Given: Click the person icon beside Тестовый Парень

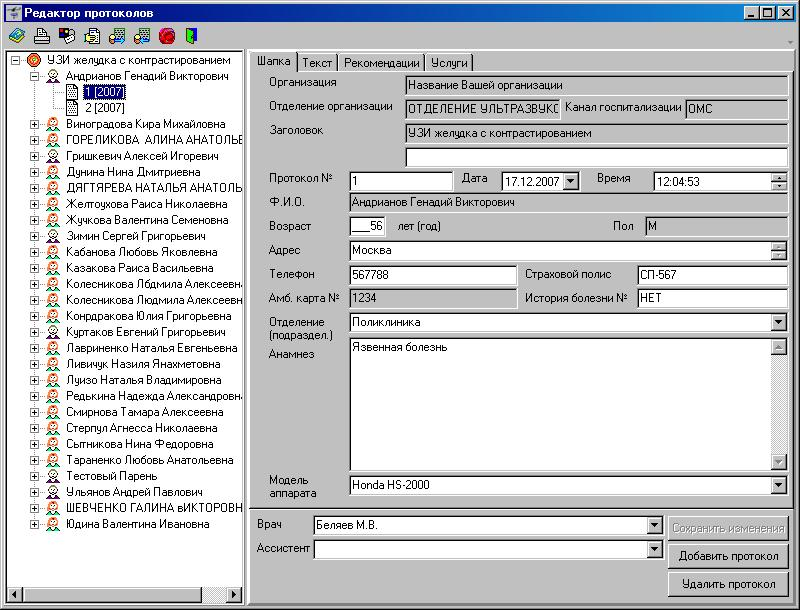Looking at the screenshot, I should [x=52, y=476].
